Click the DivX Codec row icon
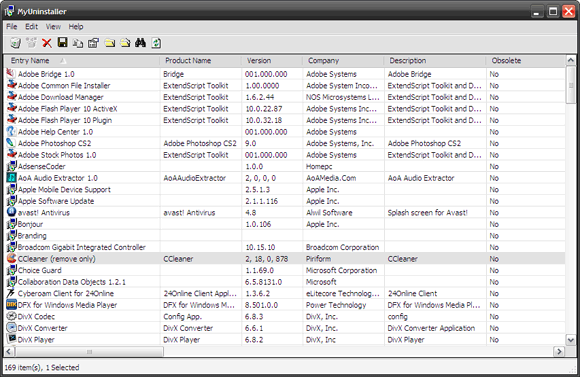This screenshot has height=377, width=580. [11, 316]
